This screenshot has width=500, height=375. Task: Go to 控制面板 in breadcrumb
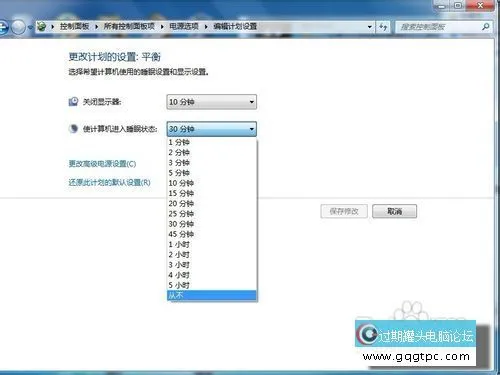(x=74, y=26)
